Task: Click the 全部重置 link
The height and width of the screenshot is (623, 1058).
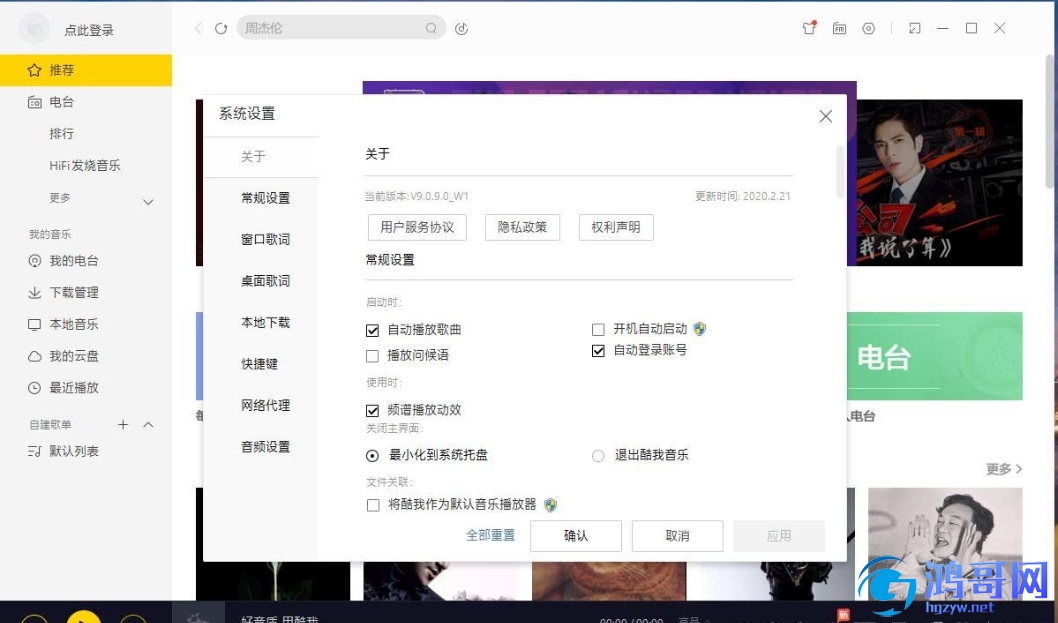Action: 491,535
